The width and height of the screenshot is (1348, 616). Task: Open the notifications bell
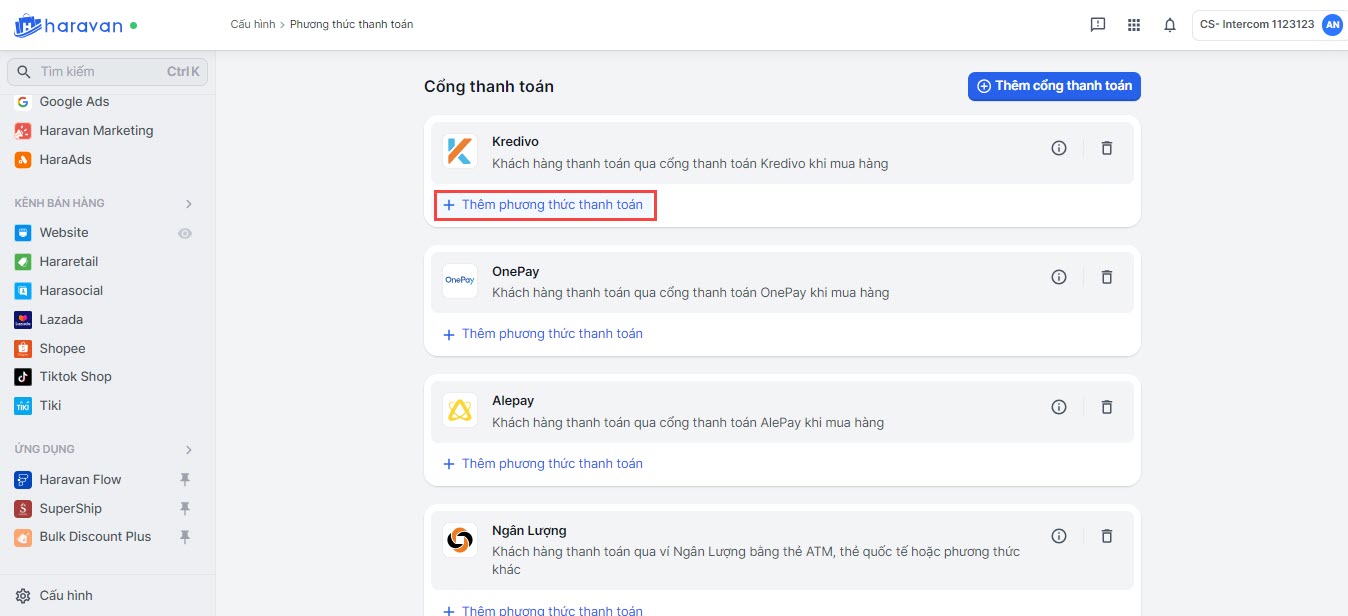click(1170, 25)
